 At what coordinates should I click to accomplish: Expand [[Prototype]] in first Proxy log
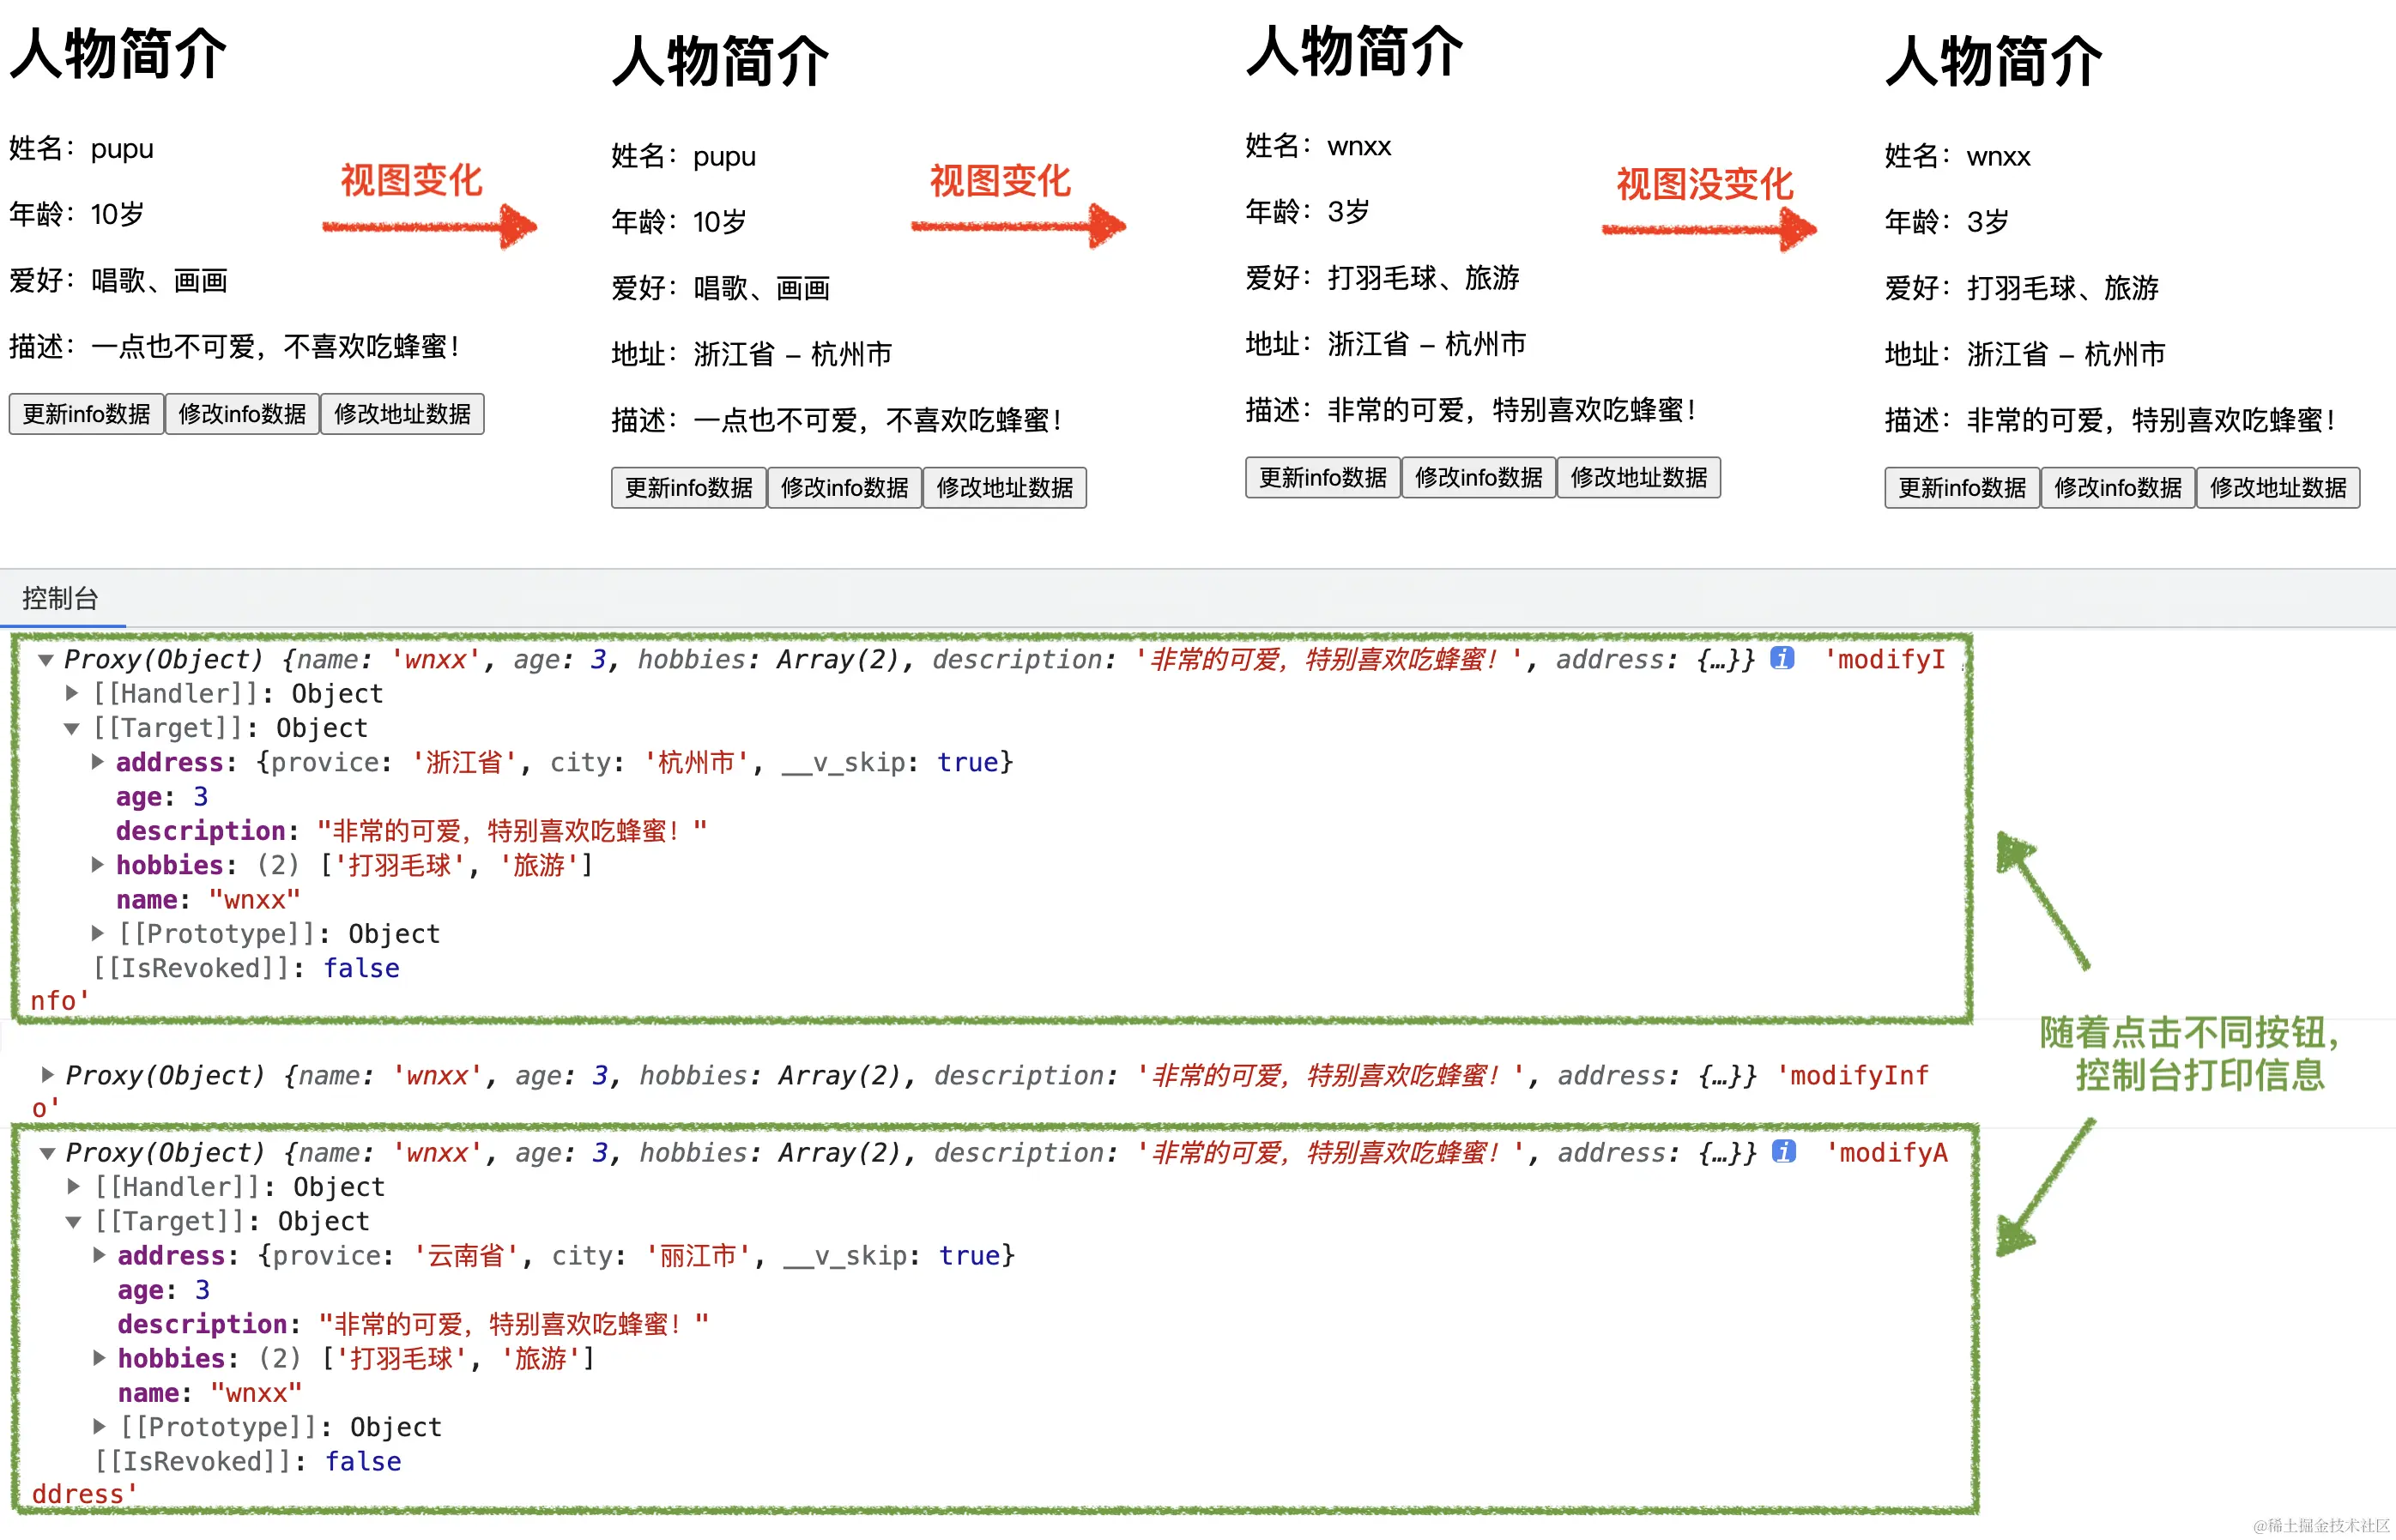coord(98,933)
